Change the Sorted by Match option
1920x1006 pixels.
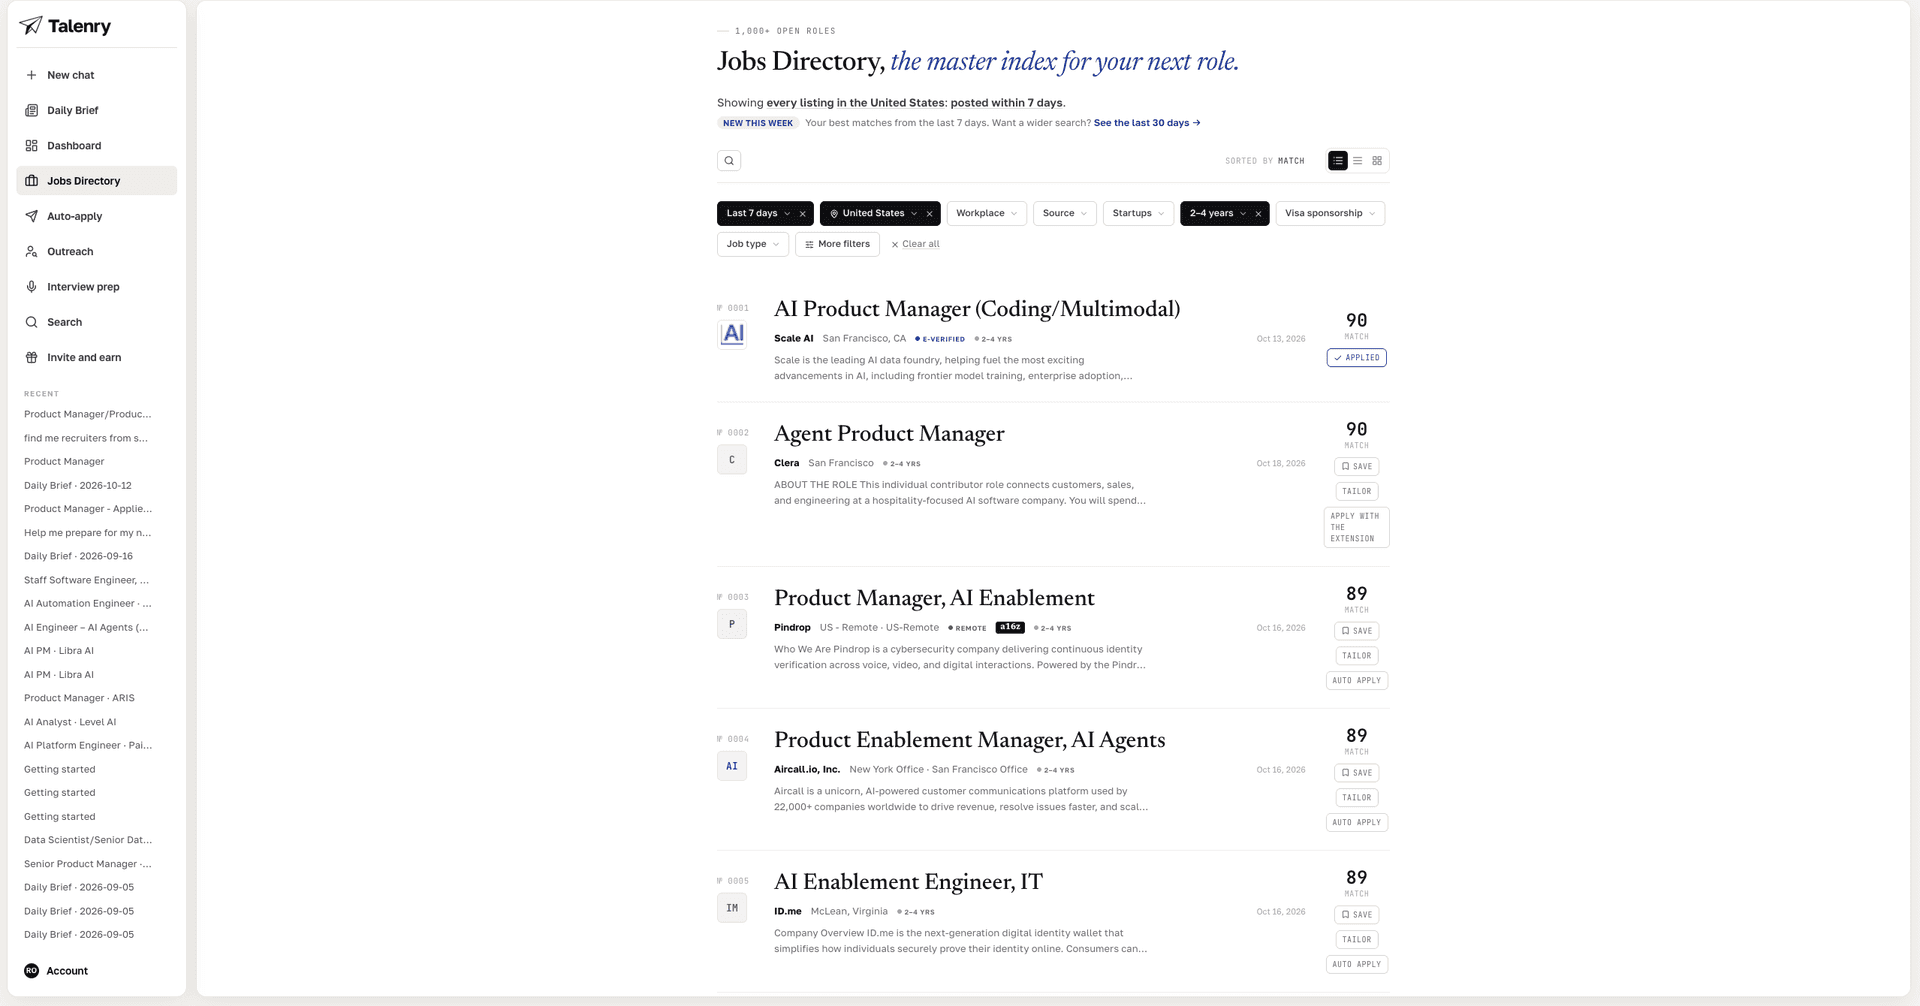click(1264, 161)
